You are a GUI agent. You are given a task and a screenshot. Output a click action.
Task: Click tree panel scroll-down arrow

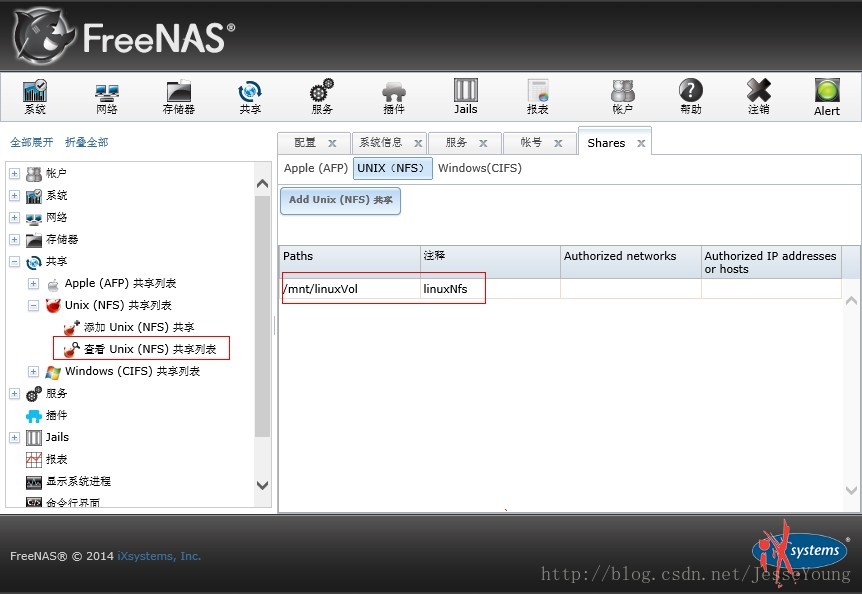click(x=263, y=485)
